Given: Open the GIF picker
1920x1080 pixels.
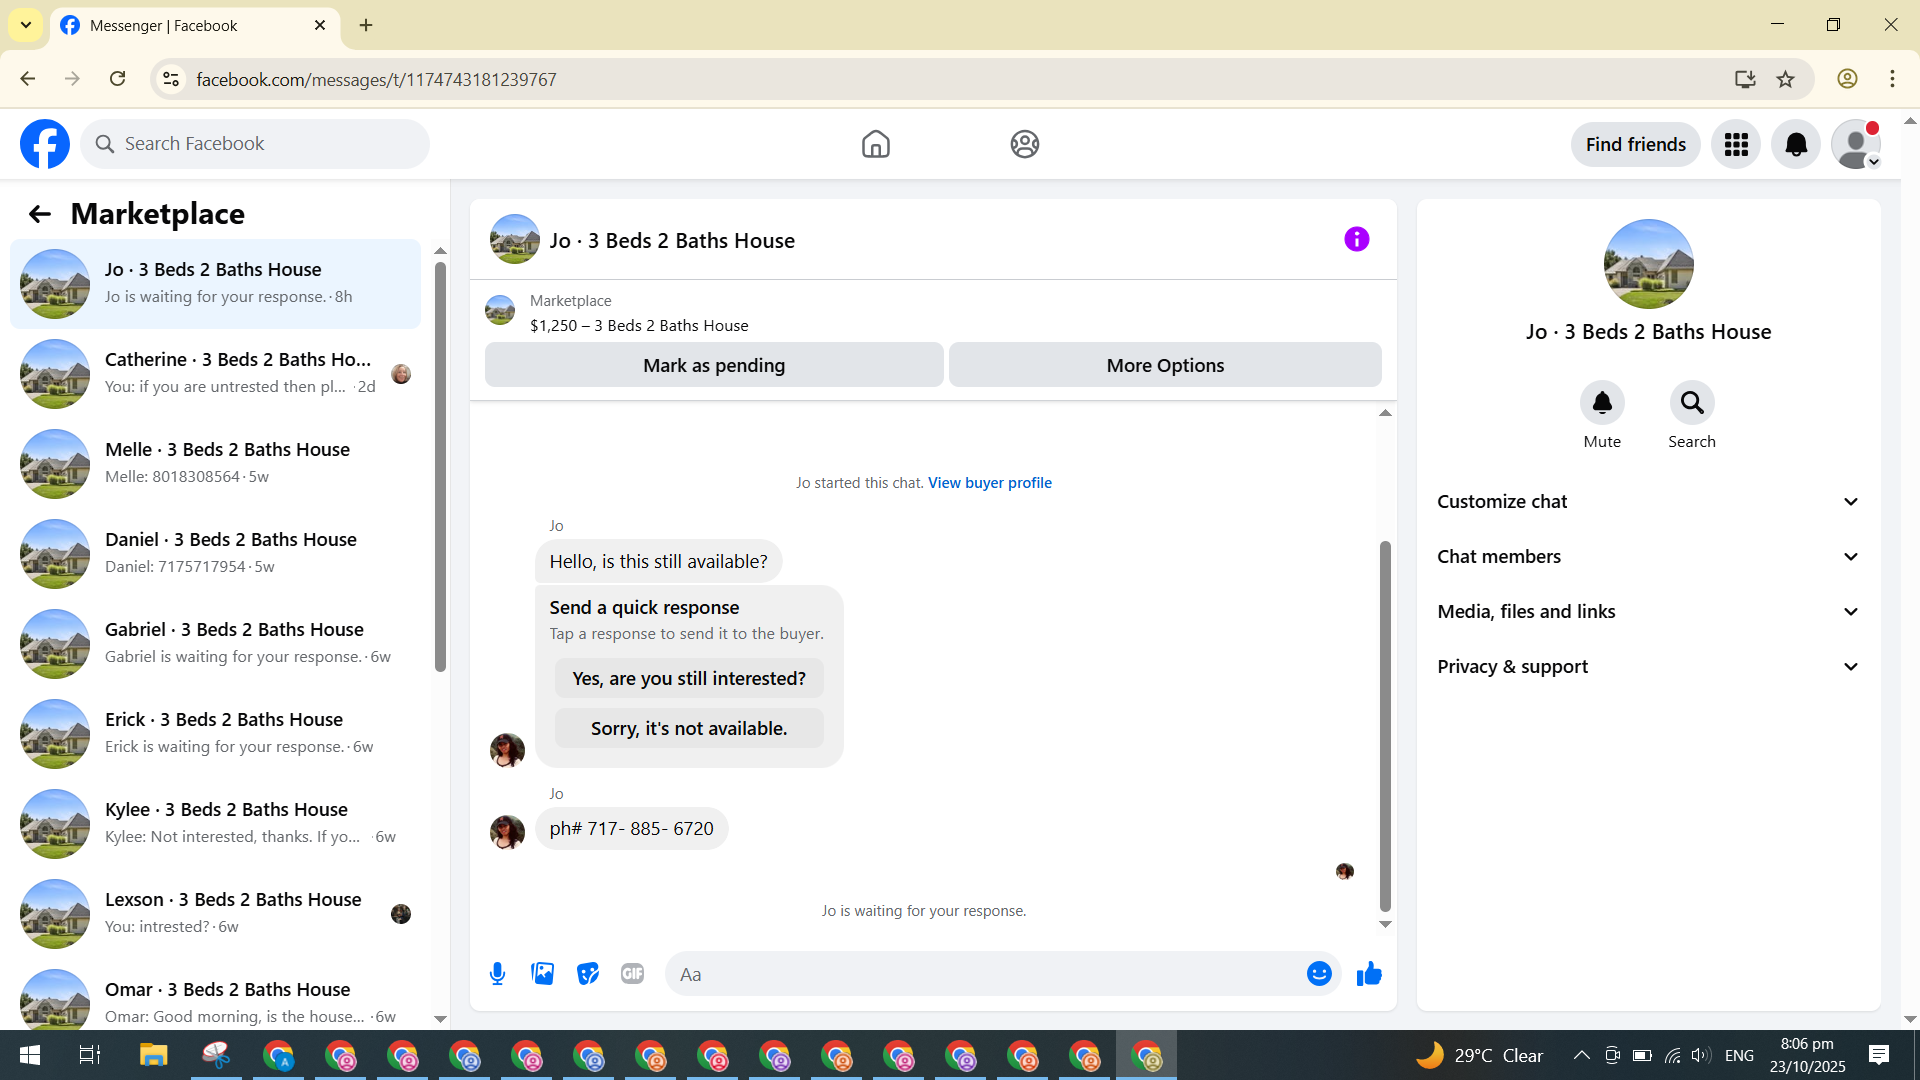Looking at the screenshot, I should click(632, 974).
